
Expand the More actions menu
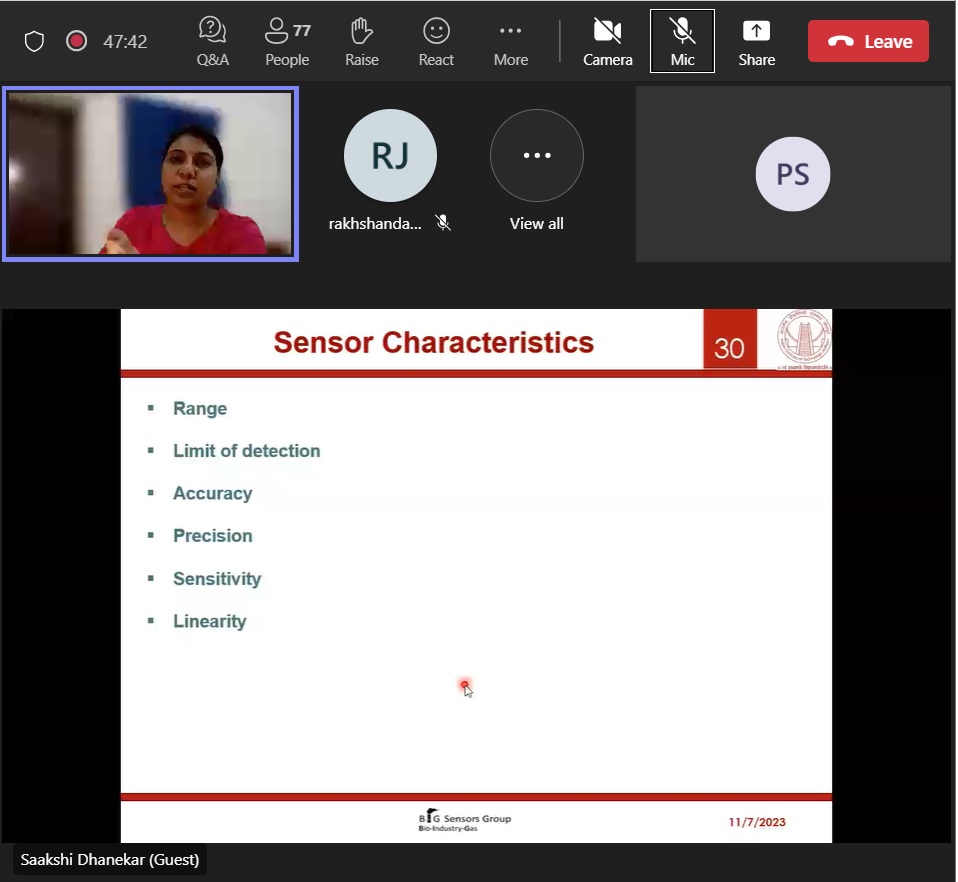510,42
